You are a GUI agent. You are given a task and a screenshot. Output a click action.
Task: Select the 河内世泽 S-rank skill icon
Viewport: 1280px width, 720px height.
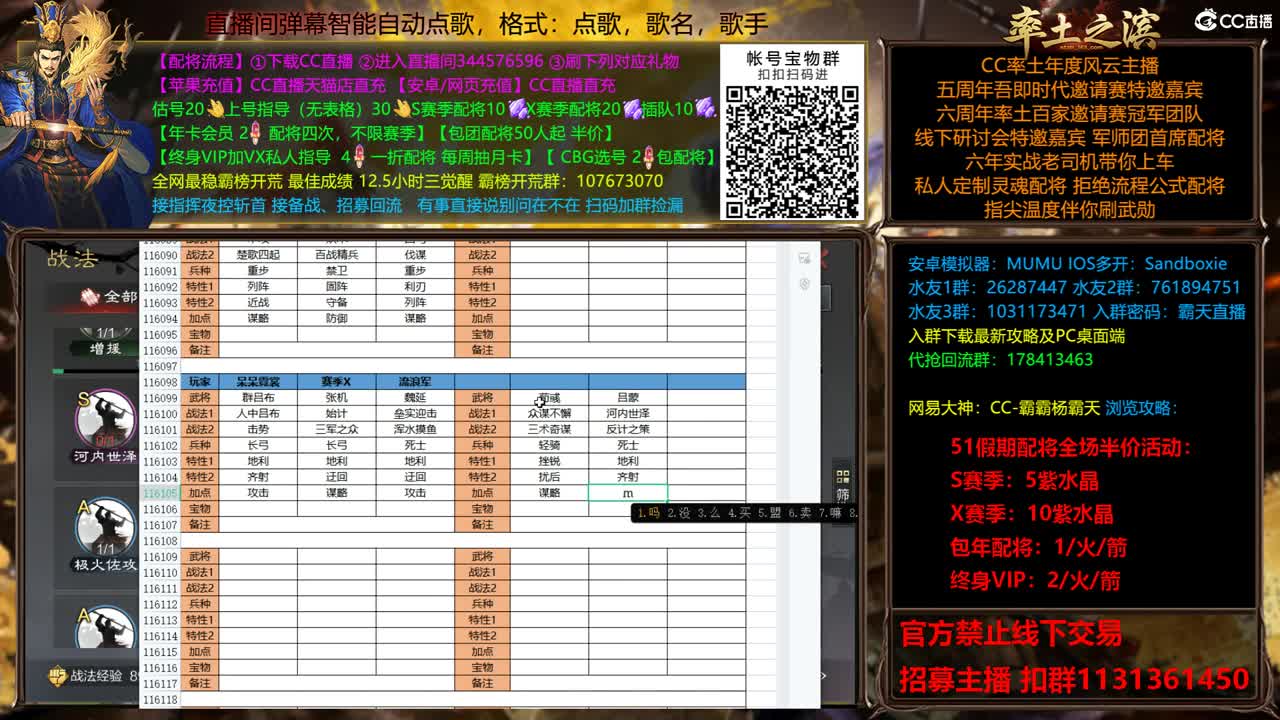click(105, 419)
